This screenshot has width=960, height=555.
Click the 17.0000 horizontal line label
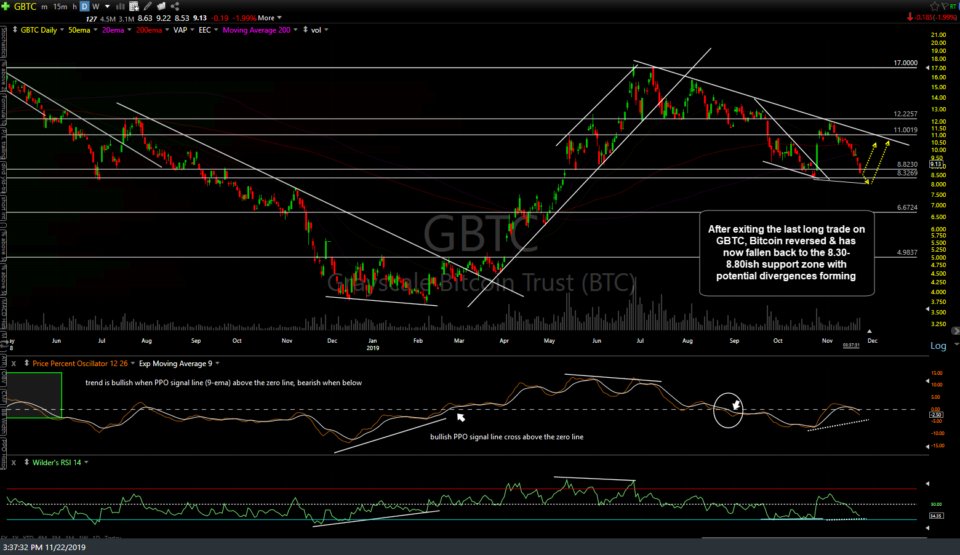click(906, 62)
